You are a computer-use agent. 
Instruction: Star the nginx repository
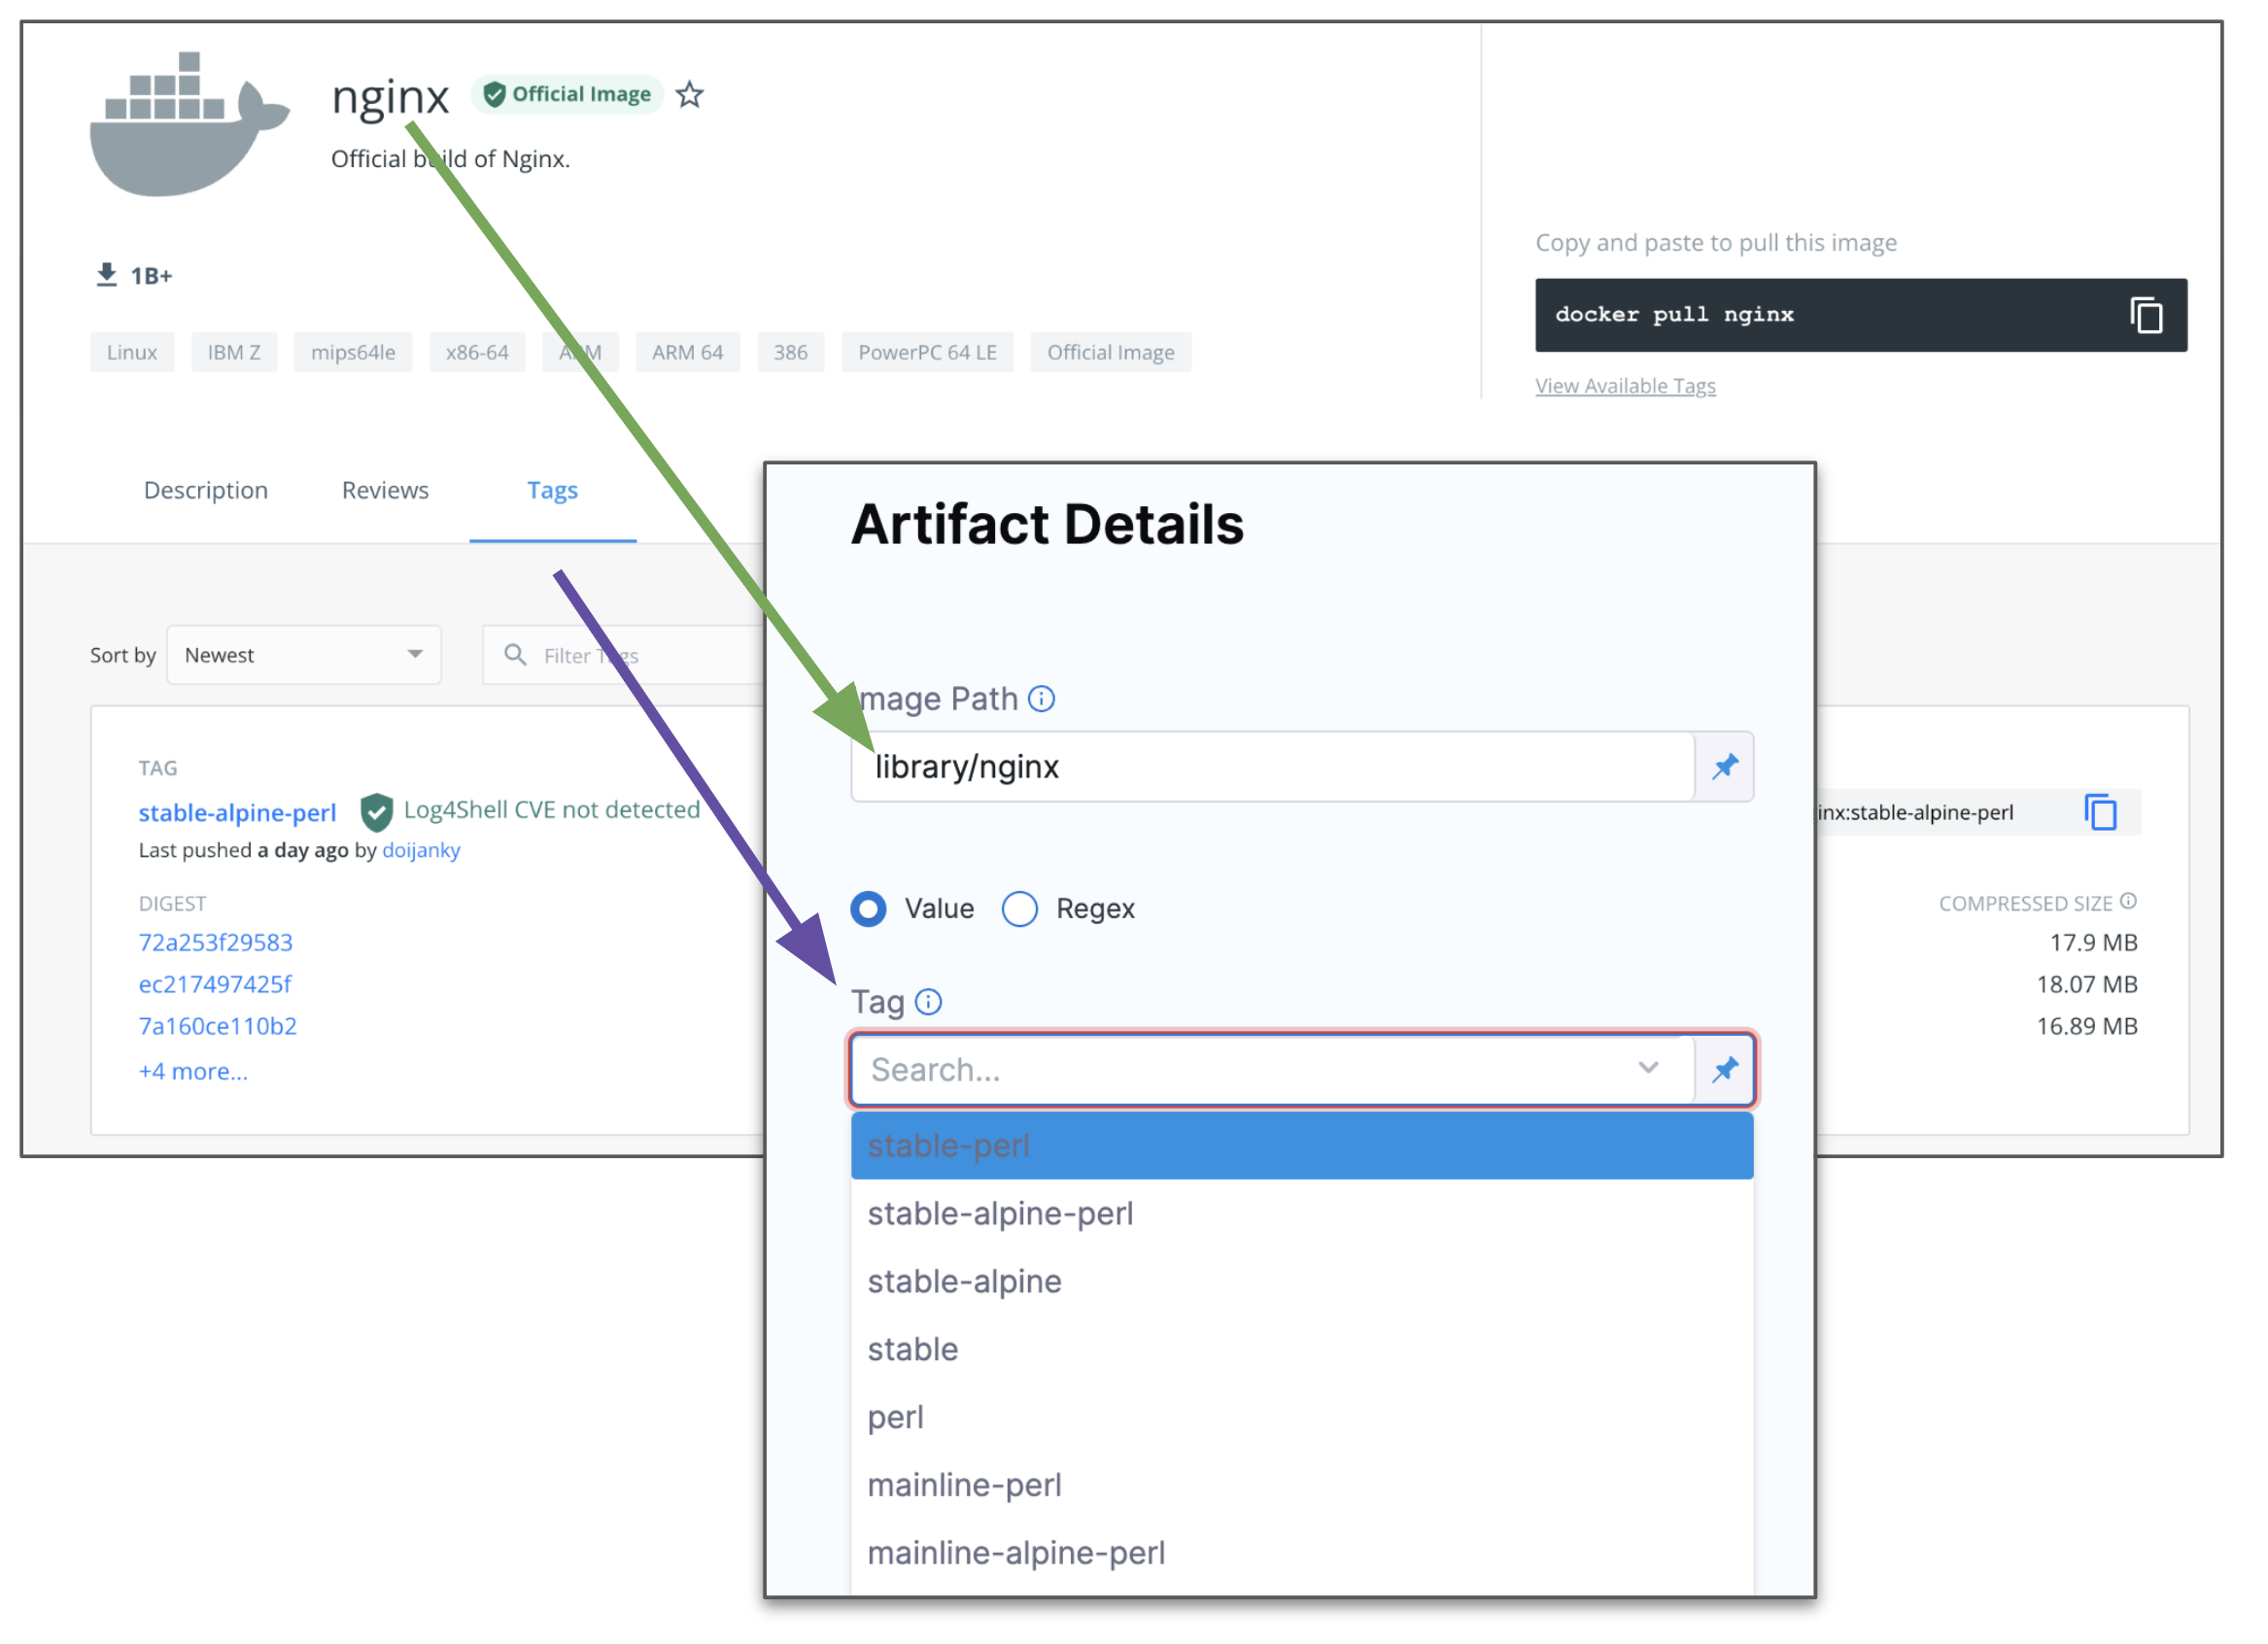coord(689,95)
